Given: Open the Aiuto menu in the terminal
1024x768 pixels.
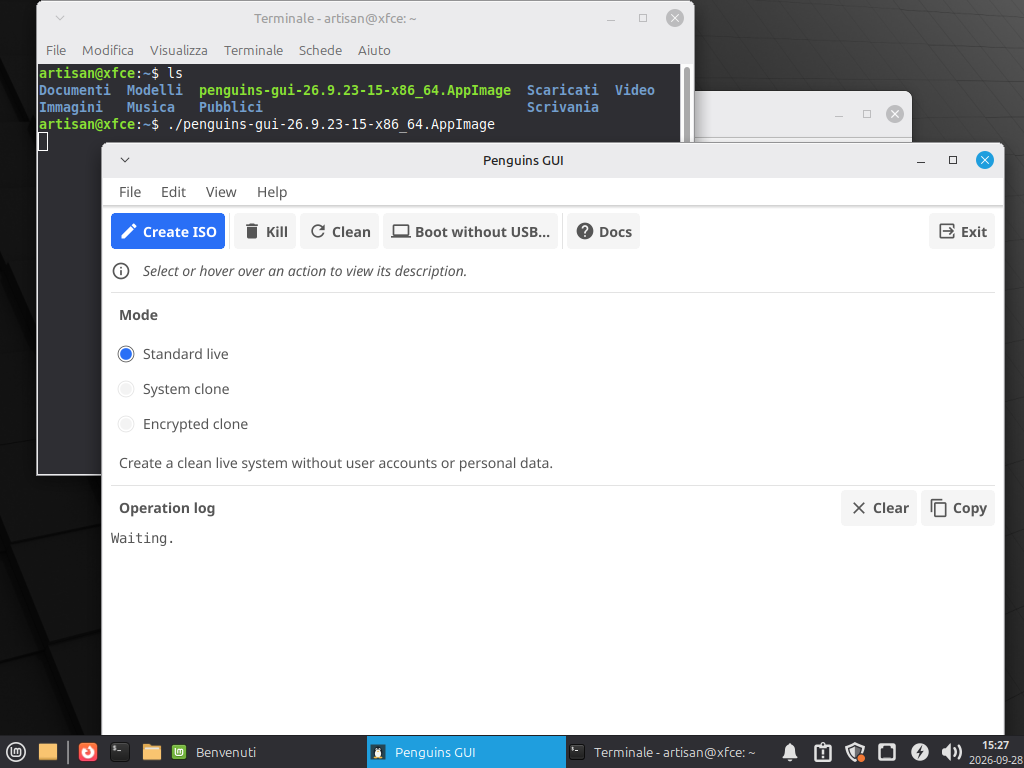Looking at the screenshot, I should coord(374,50).
